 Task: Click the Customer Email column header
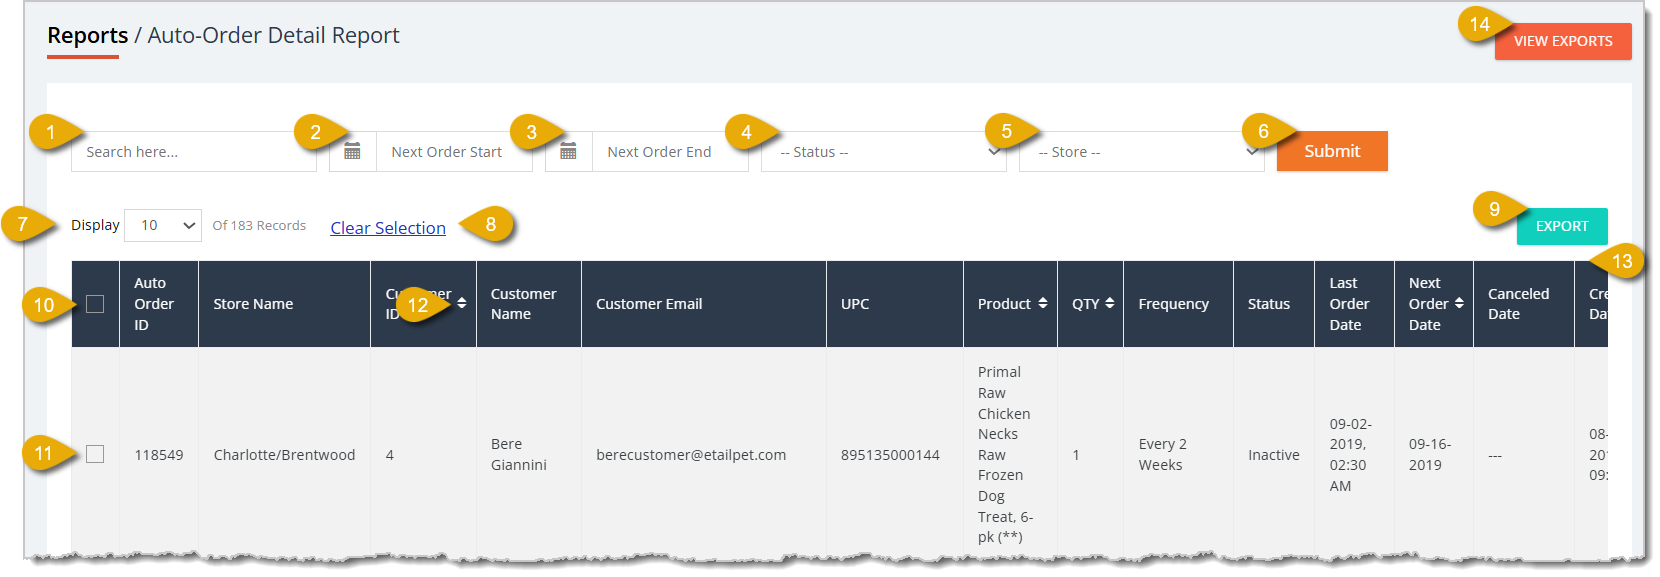pyautogui.click(x=704, y=304)
